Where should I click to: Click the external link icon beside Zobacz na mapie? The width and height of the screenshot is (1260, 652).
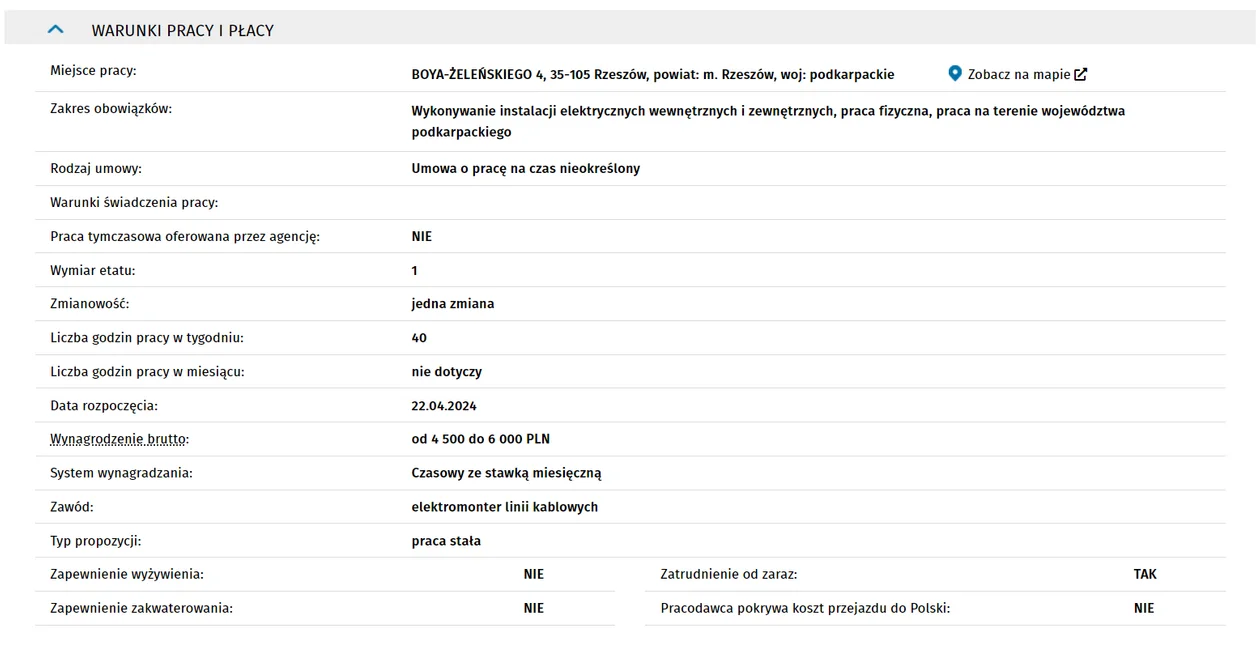(1081, 74)
